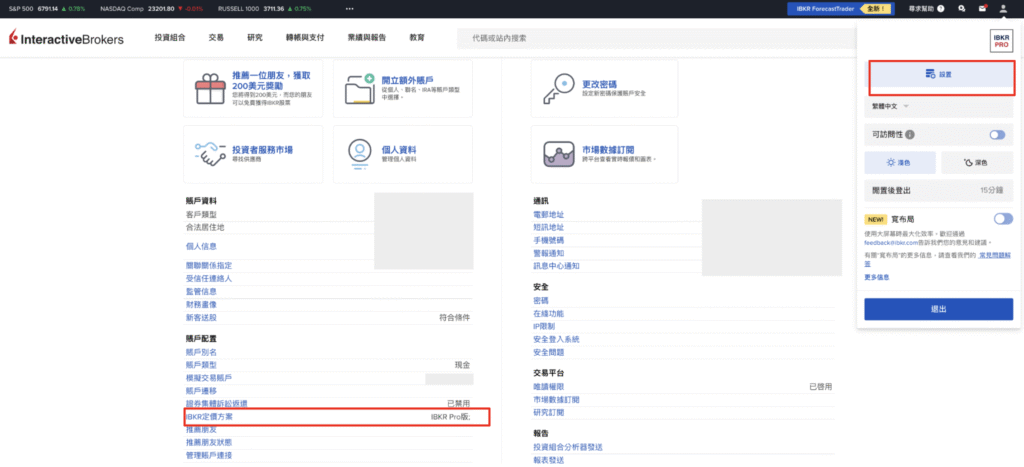Open the 電郵地址 link
Screen dimensions: 1024x467
pos(549,214)
